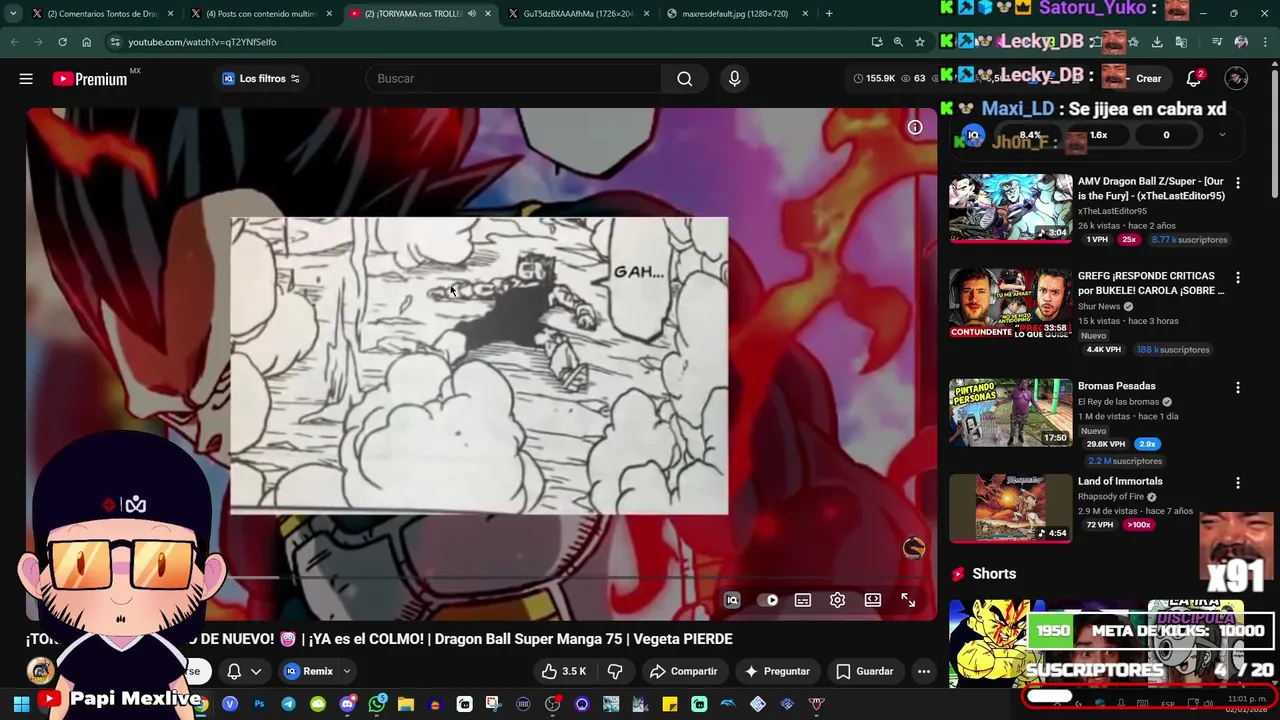Click the Remix button
The width and height of the screenshot is (1280, 720).
(308, 671)
